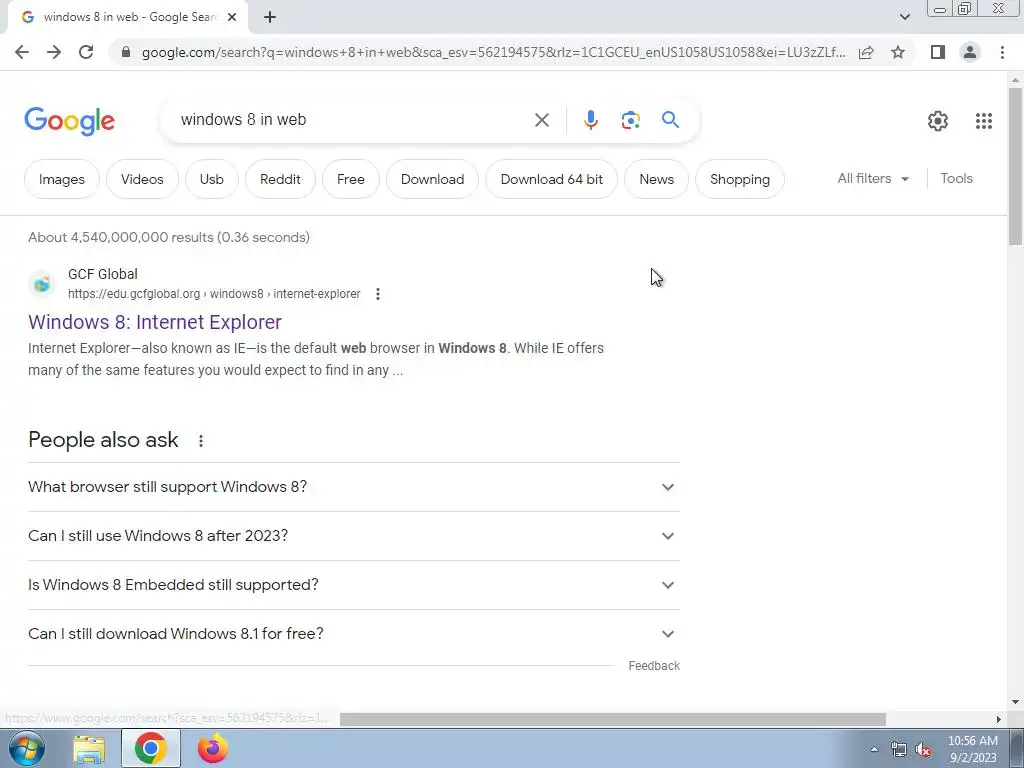Click the horizontal scrollbar thumb
The image size is (1024, 768).
pyautogui.click(x=613, y=720)
